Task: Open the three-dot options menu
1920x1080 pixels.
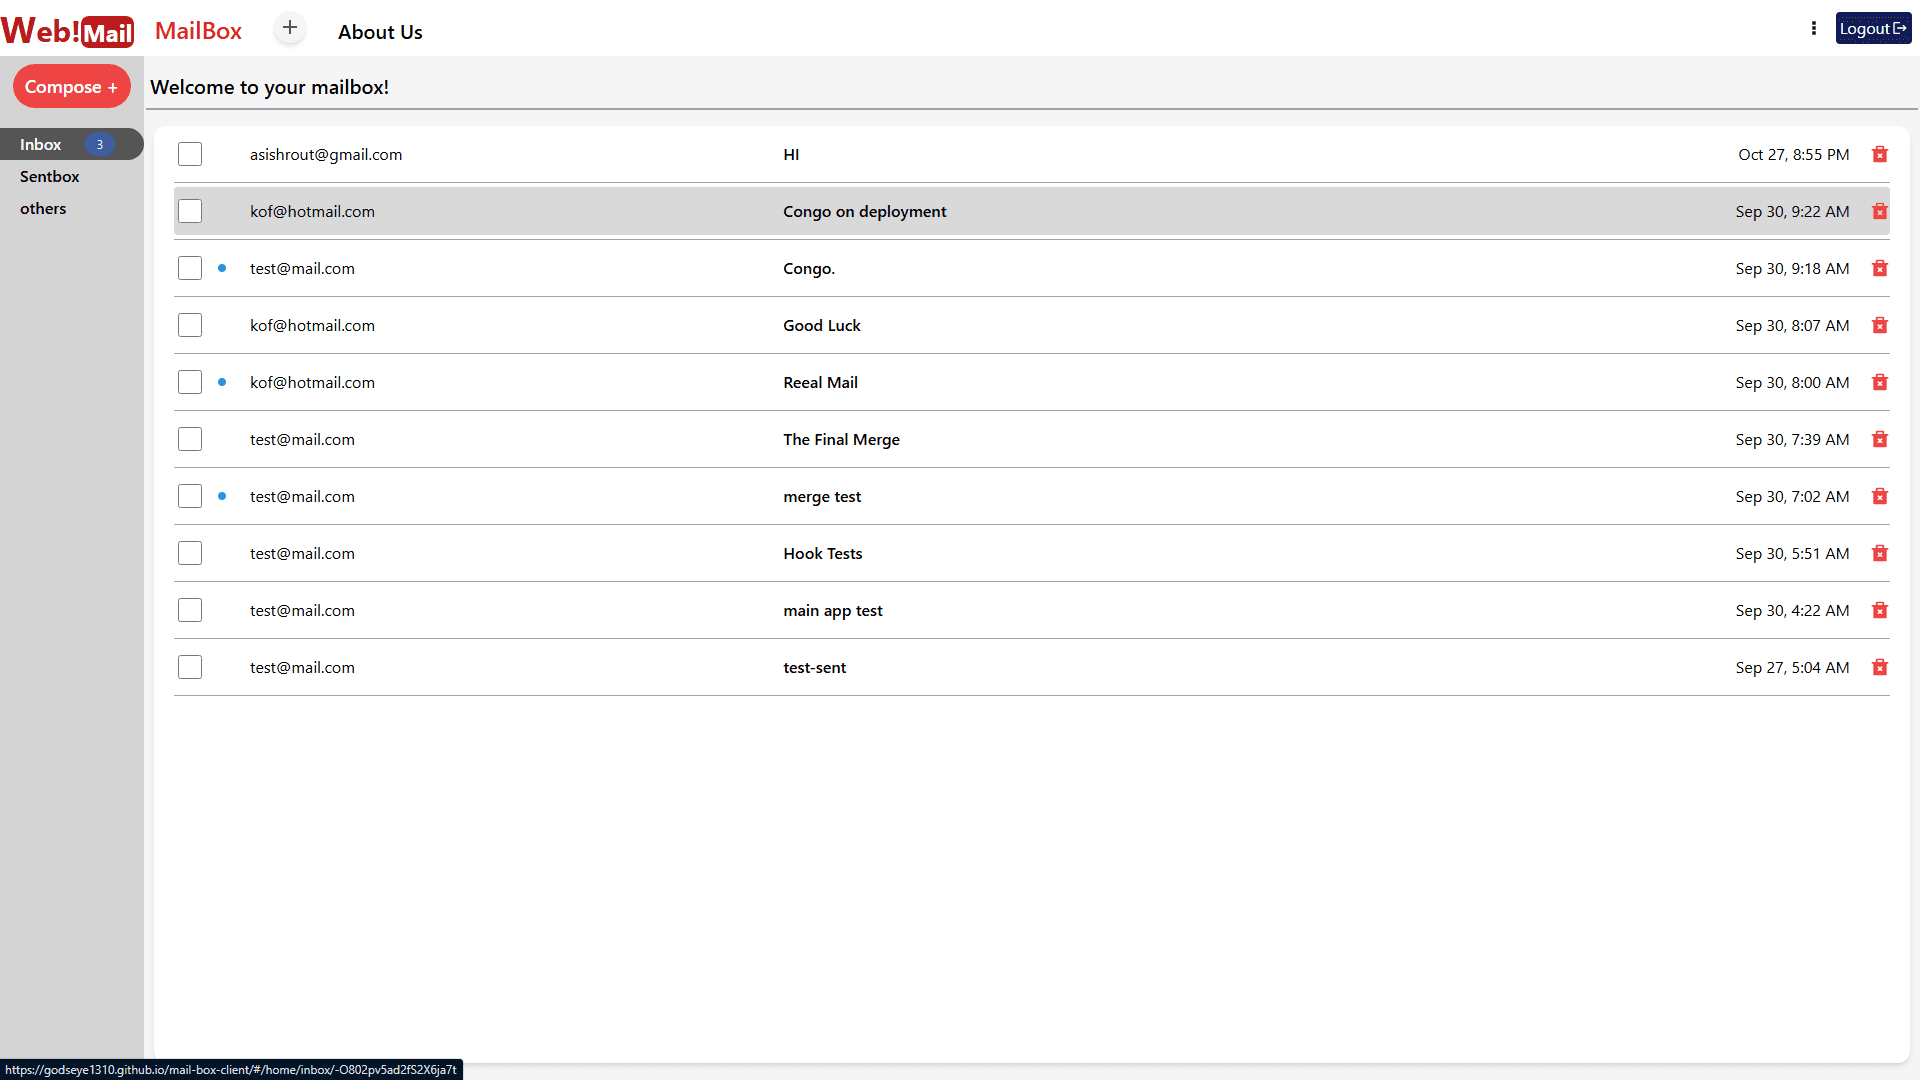Action: tap(1813, 28)
